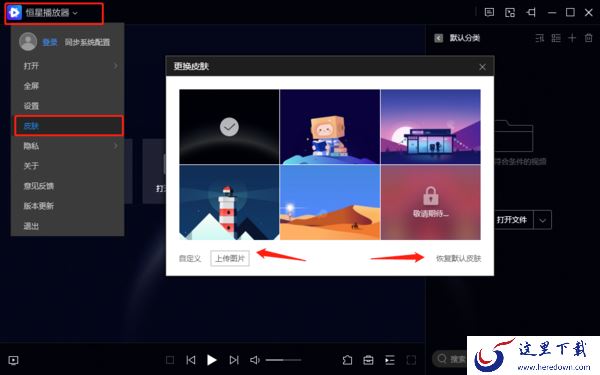Click the playlist delete trash icon

(x=589, y=38)
